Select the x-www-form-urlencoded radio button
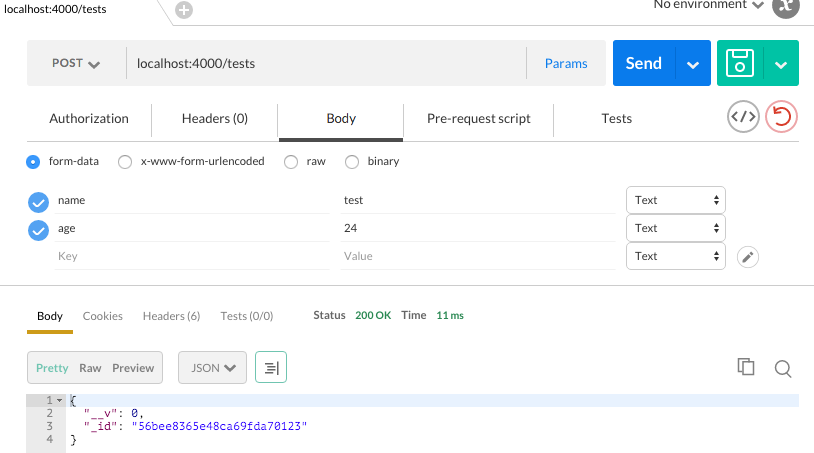 point(125,162)
